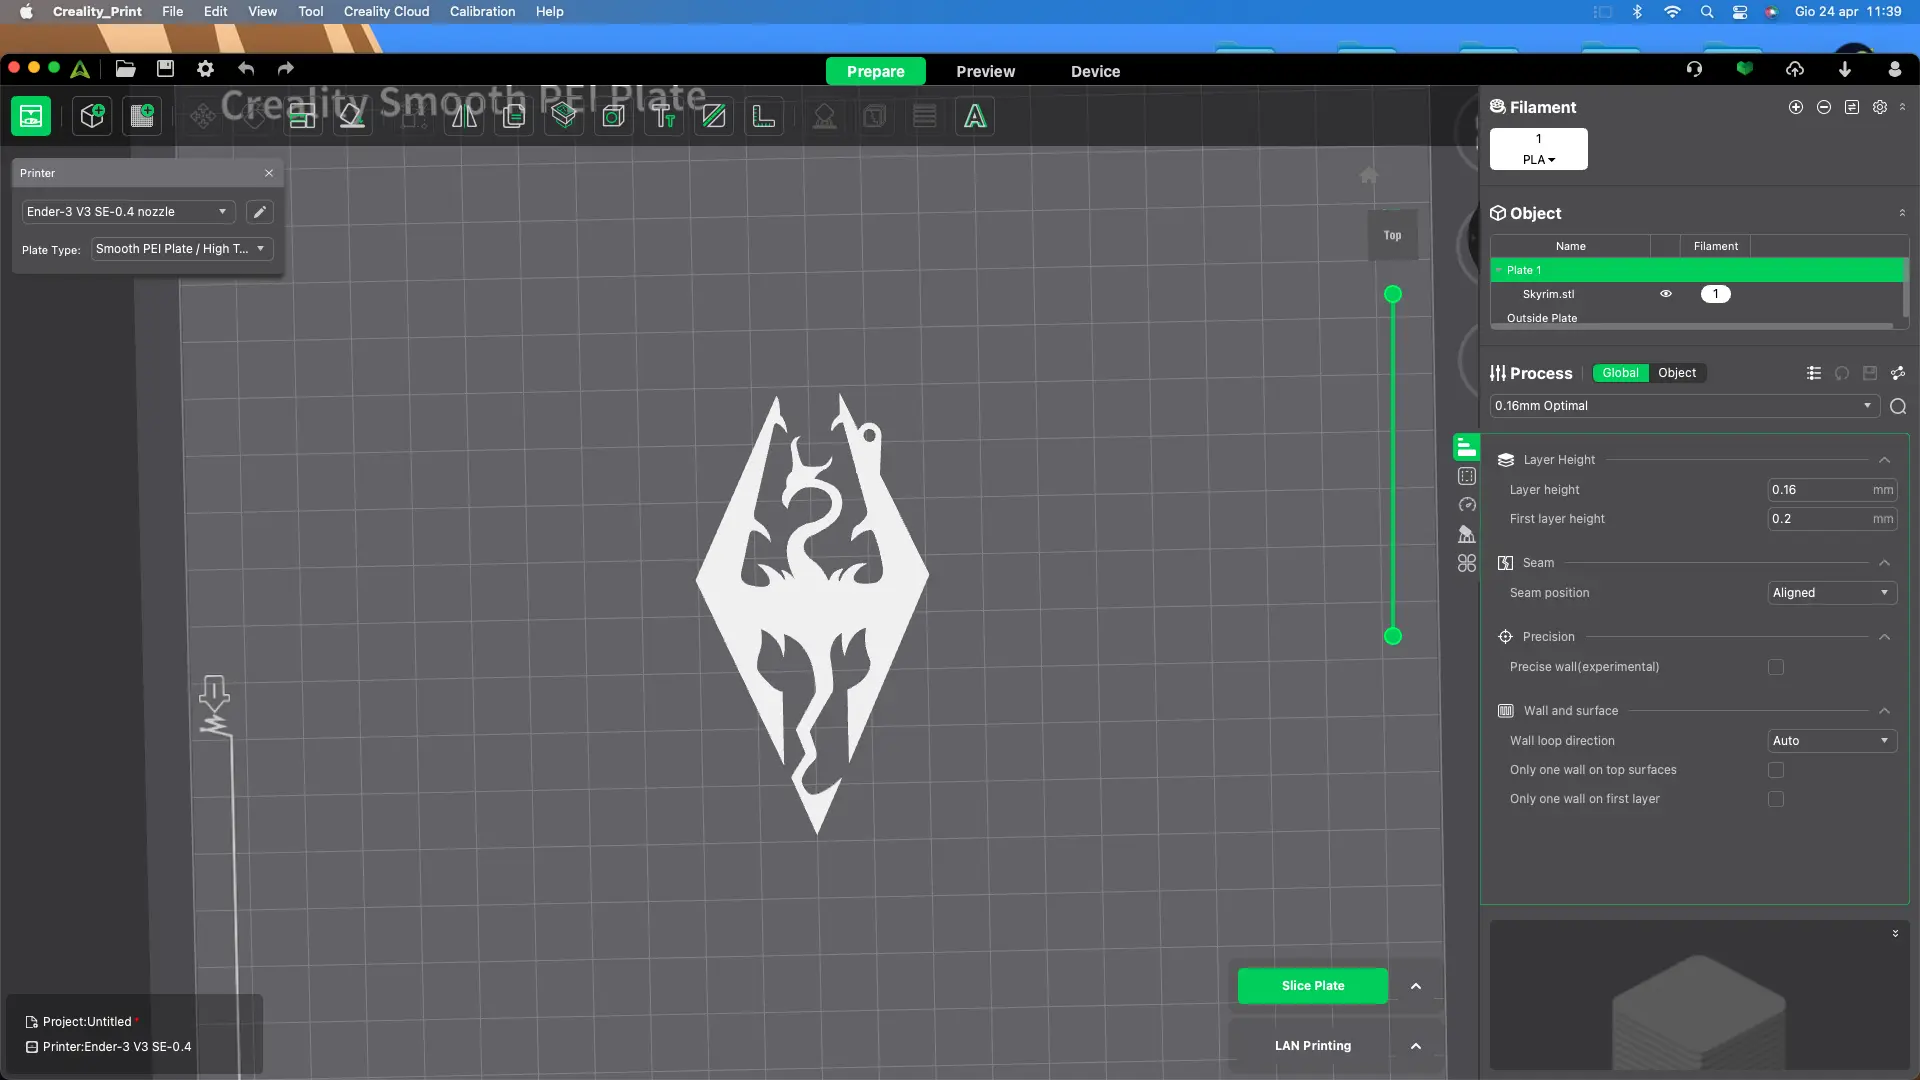The width and height of the screenshot is (1920, 1080).
Task: Redo the action with the forward arrow icon
Action: coord(286,69)
